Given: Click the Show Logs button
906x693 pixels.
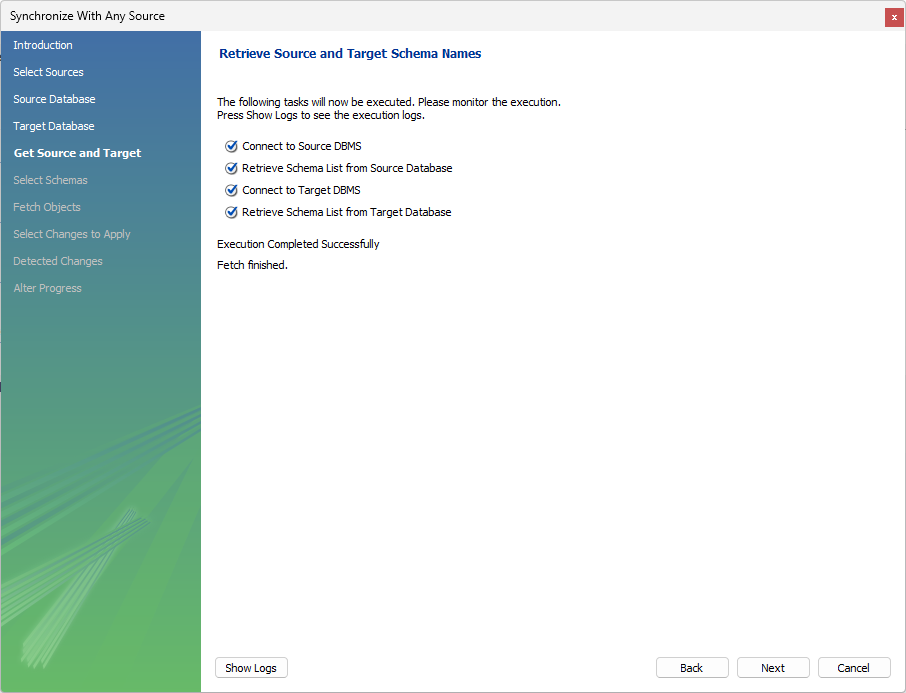Looking at the screenshot, I should coord(251,668).
